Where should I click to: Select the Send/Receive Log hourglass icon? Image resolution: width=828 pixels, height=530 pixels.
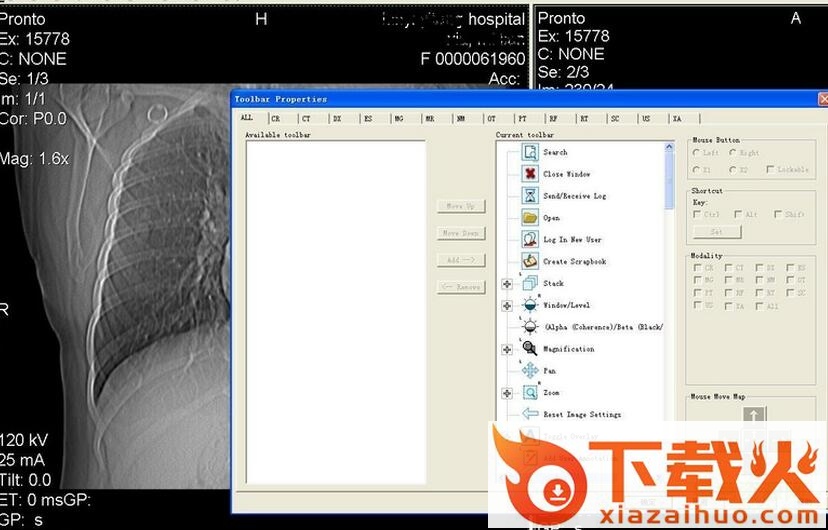[530, 196]
